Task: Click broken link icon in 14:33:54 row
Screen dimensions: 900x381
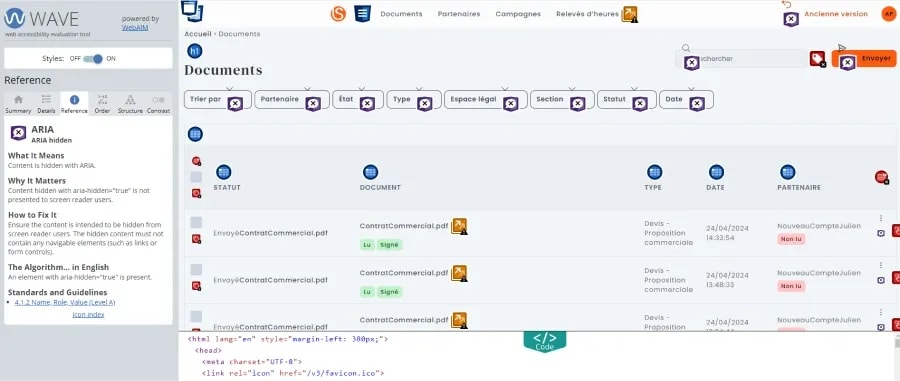Action: click(x=459, y=226)
